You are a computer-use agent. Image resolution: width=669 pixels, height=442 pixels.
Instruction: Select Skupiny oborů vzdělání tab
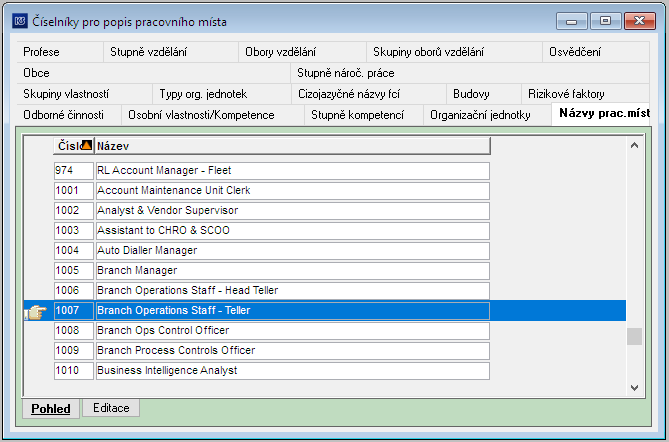[454, 52]
